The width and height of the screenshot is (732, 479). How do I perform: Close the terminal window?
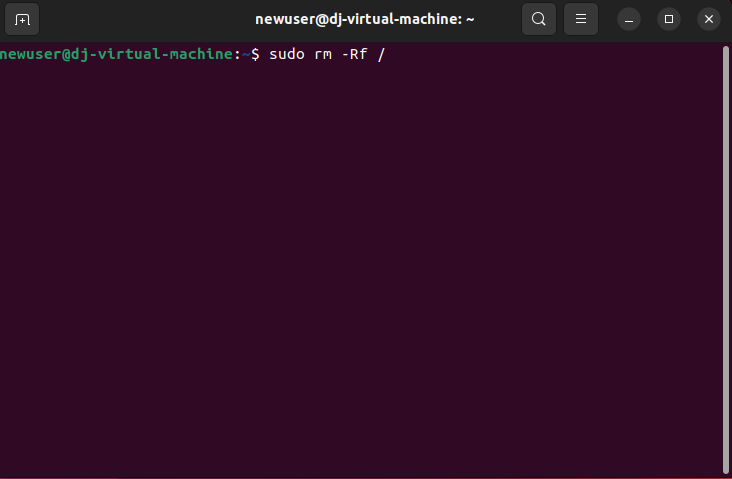pos(709,19)
